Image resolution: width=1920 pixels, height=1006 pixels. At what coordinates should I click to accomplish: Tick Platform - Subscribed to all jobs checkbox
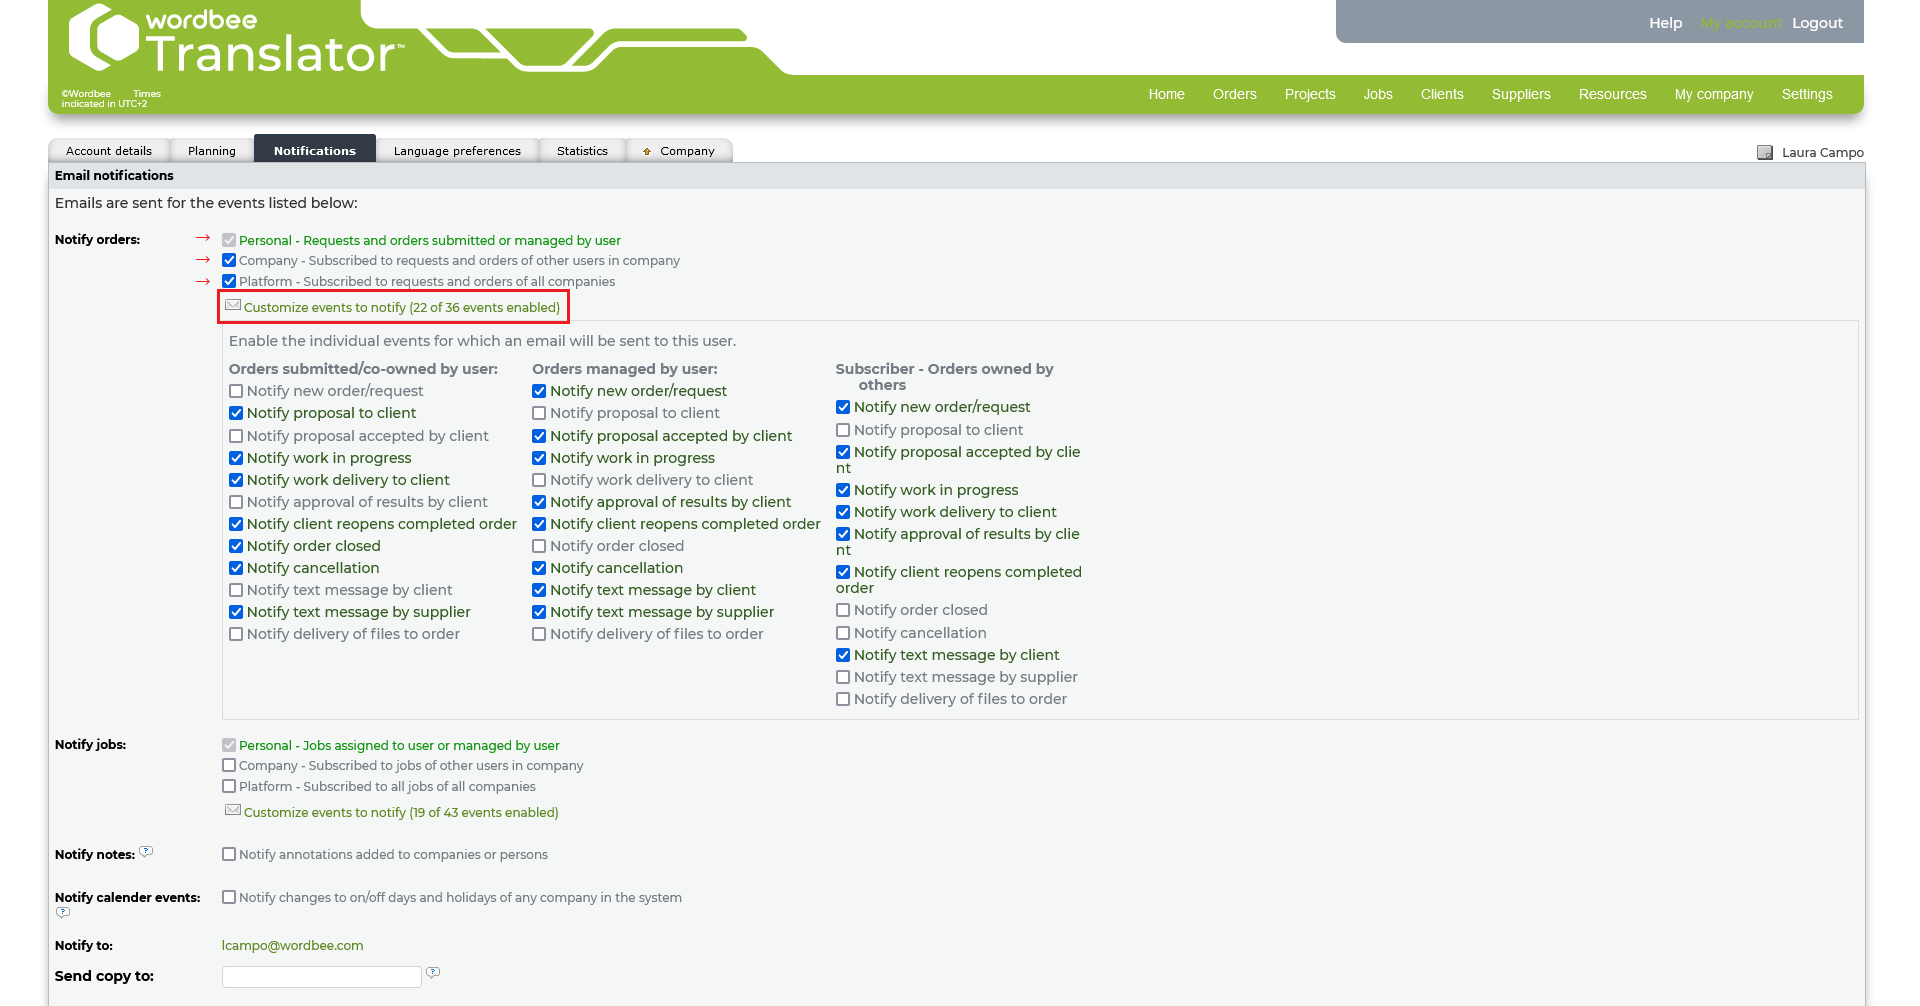[x=229, y=787]
